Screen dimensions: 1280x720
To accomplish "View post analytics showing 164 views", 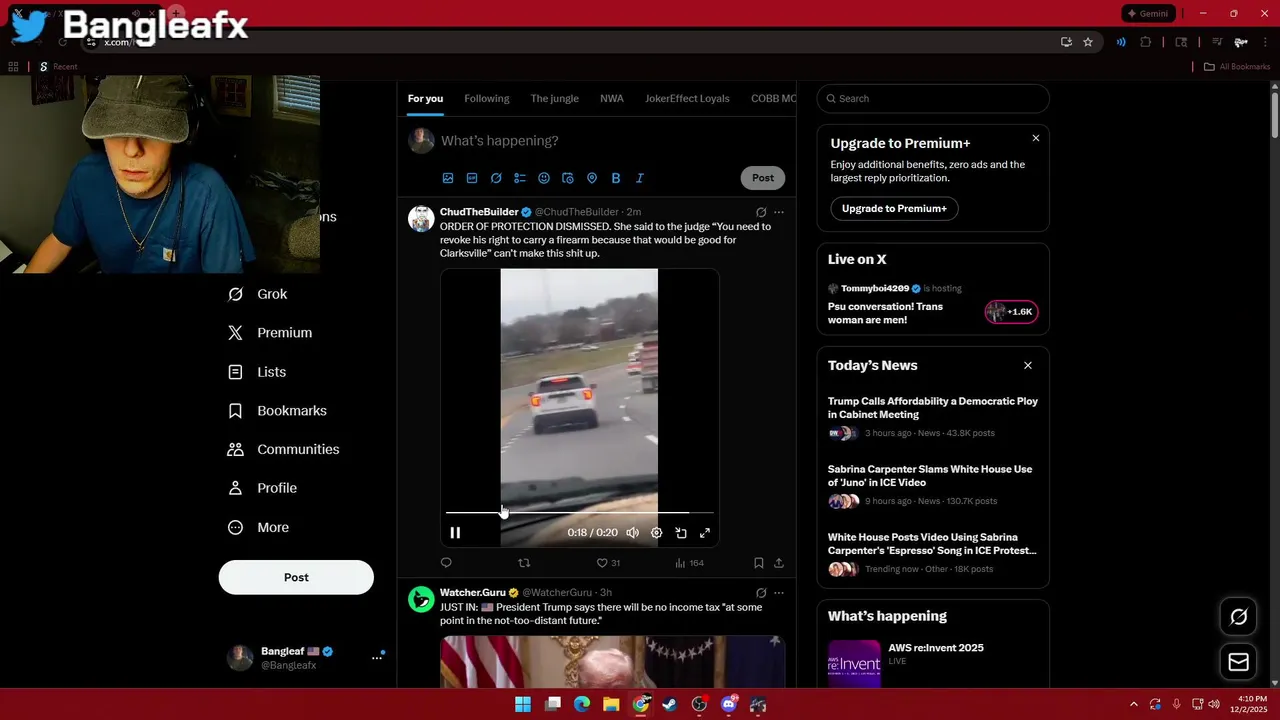I will click(x=689, y=563).
